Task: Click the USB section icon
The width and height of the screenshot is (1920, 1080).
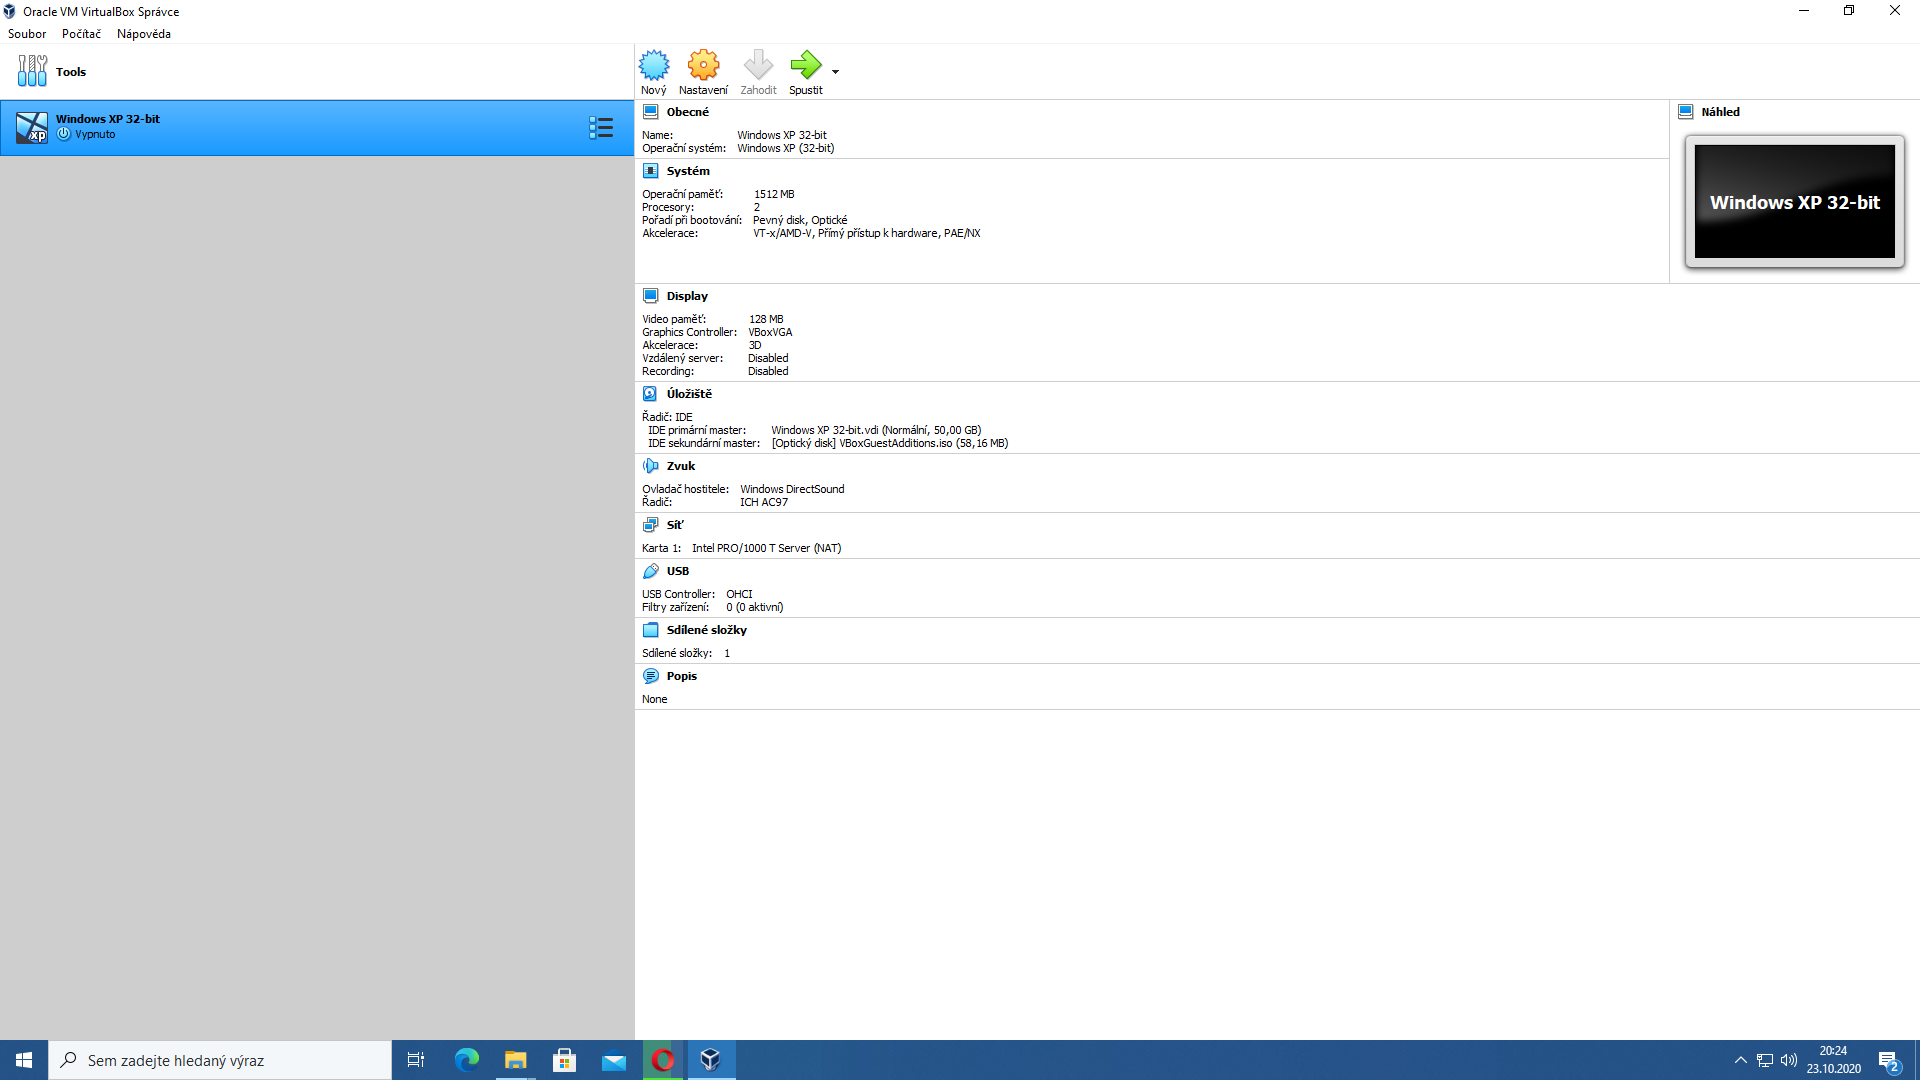Action: click(650, 571)
